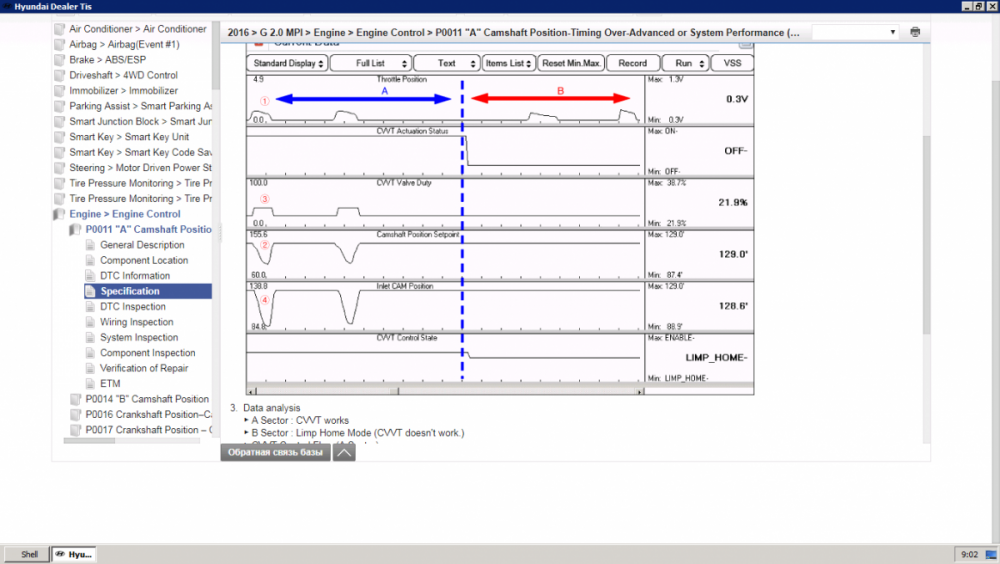Screen dimensions: 1000x564
Task: Open Component Inspection page
Action: click(148, 353)
